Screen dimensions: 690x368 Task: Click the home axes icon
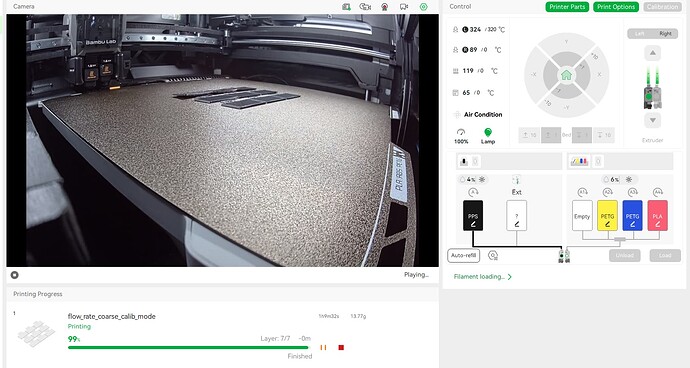coord(566,75)
